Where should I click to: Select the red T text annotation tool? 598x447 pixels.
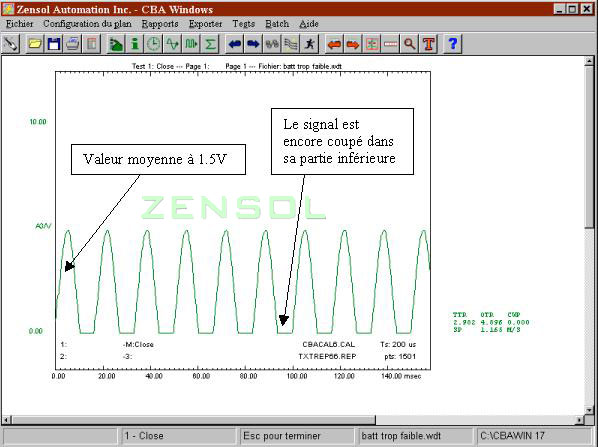[x=429, y=44]
